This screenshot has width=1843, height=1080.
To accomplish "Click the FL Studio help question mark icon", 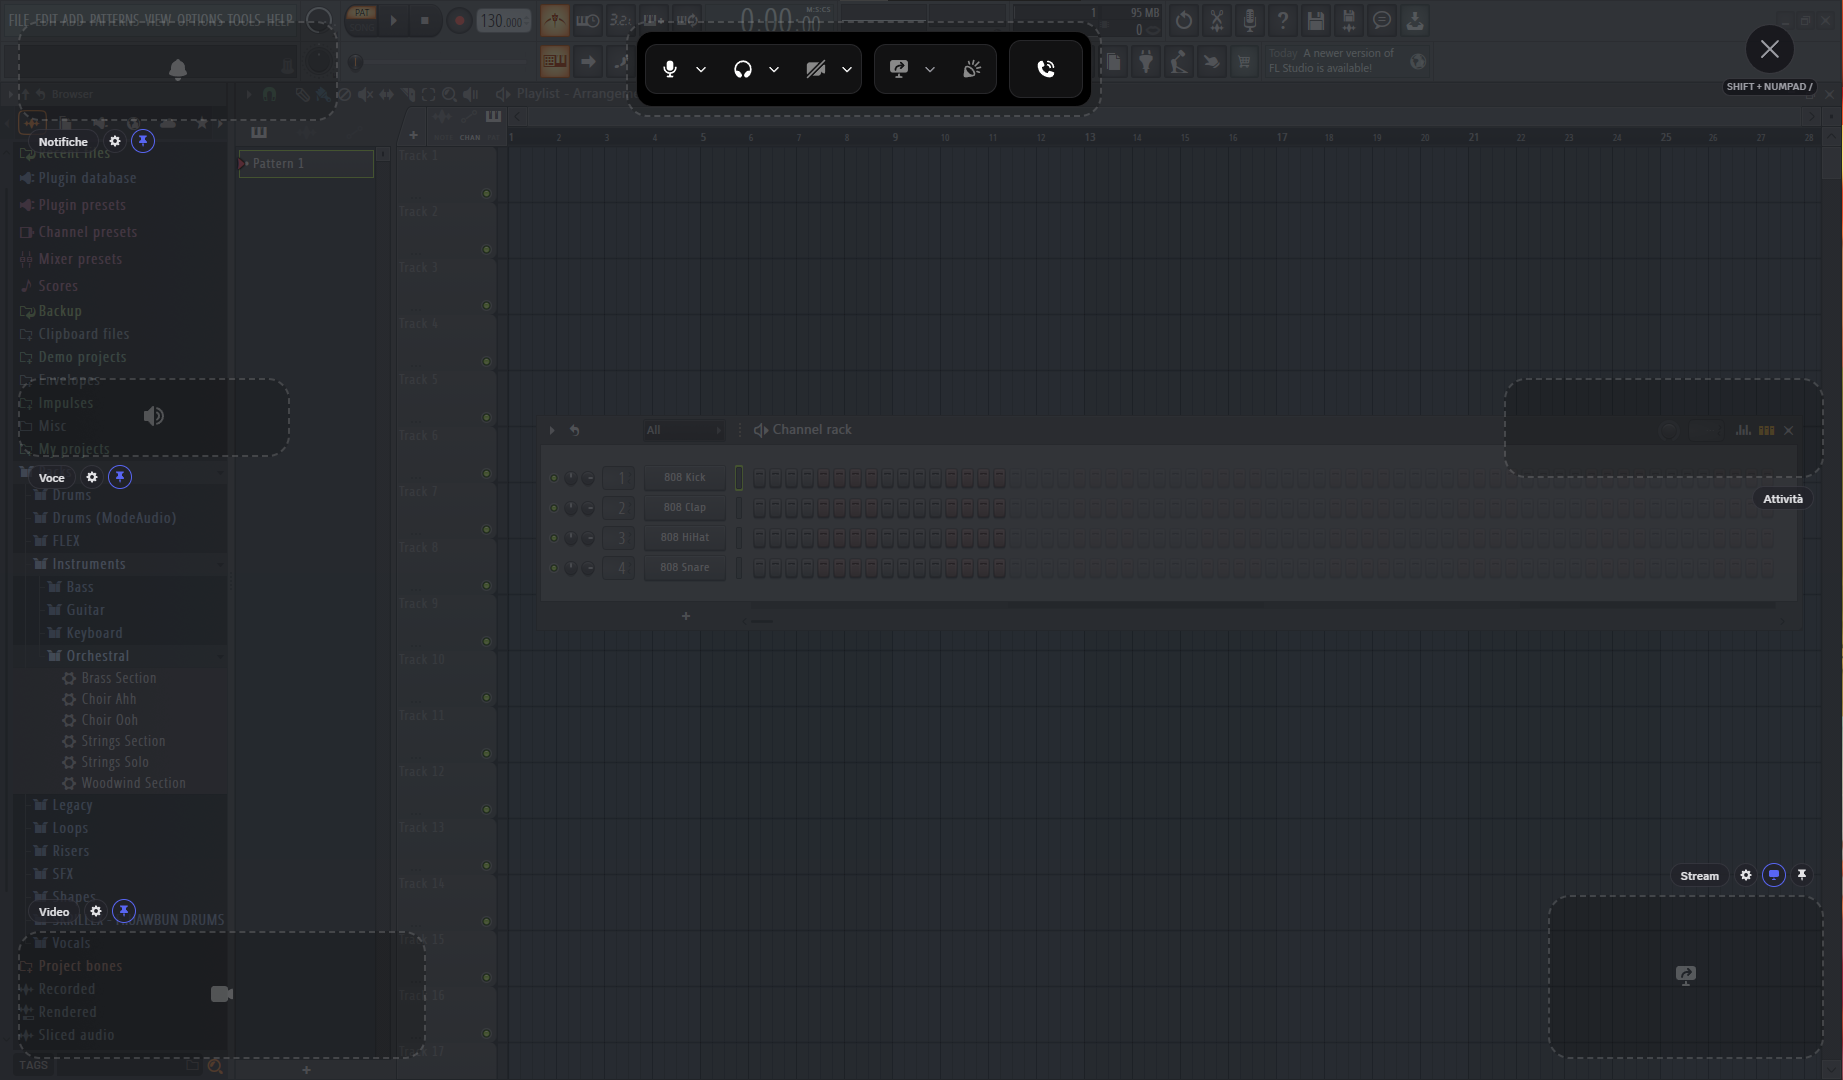I will pyautogui.click(x=1283, y=21).
